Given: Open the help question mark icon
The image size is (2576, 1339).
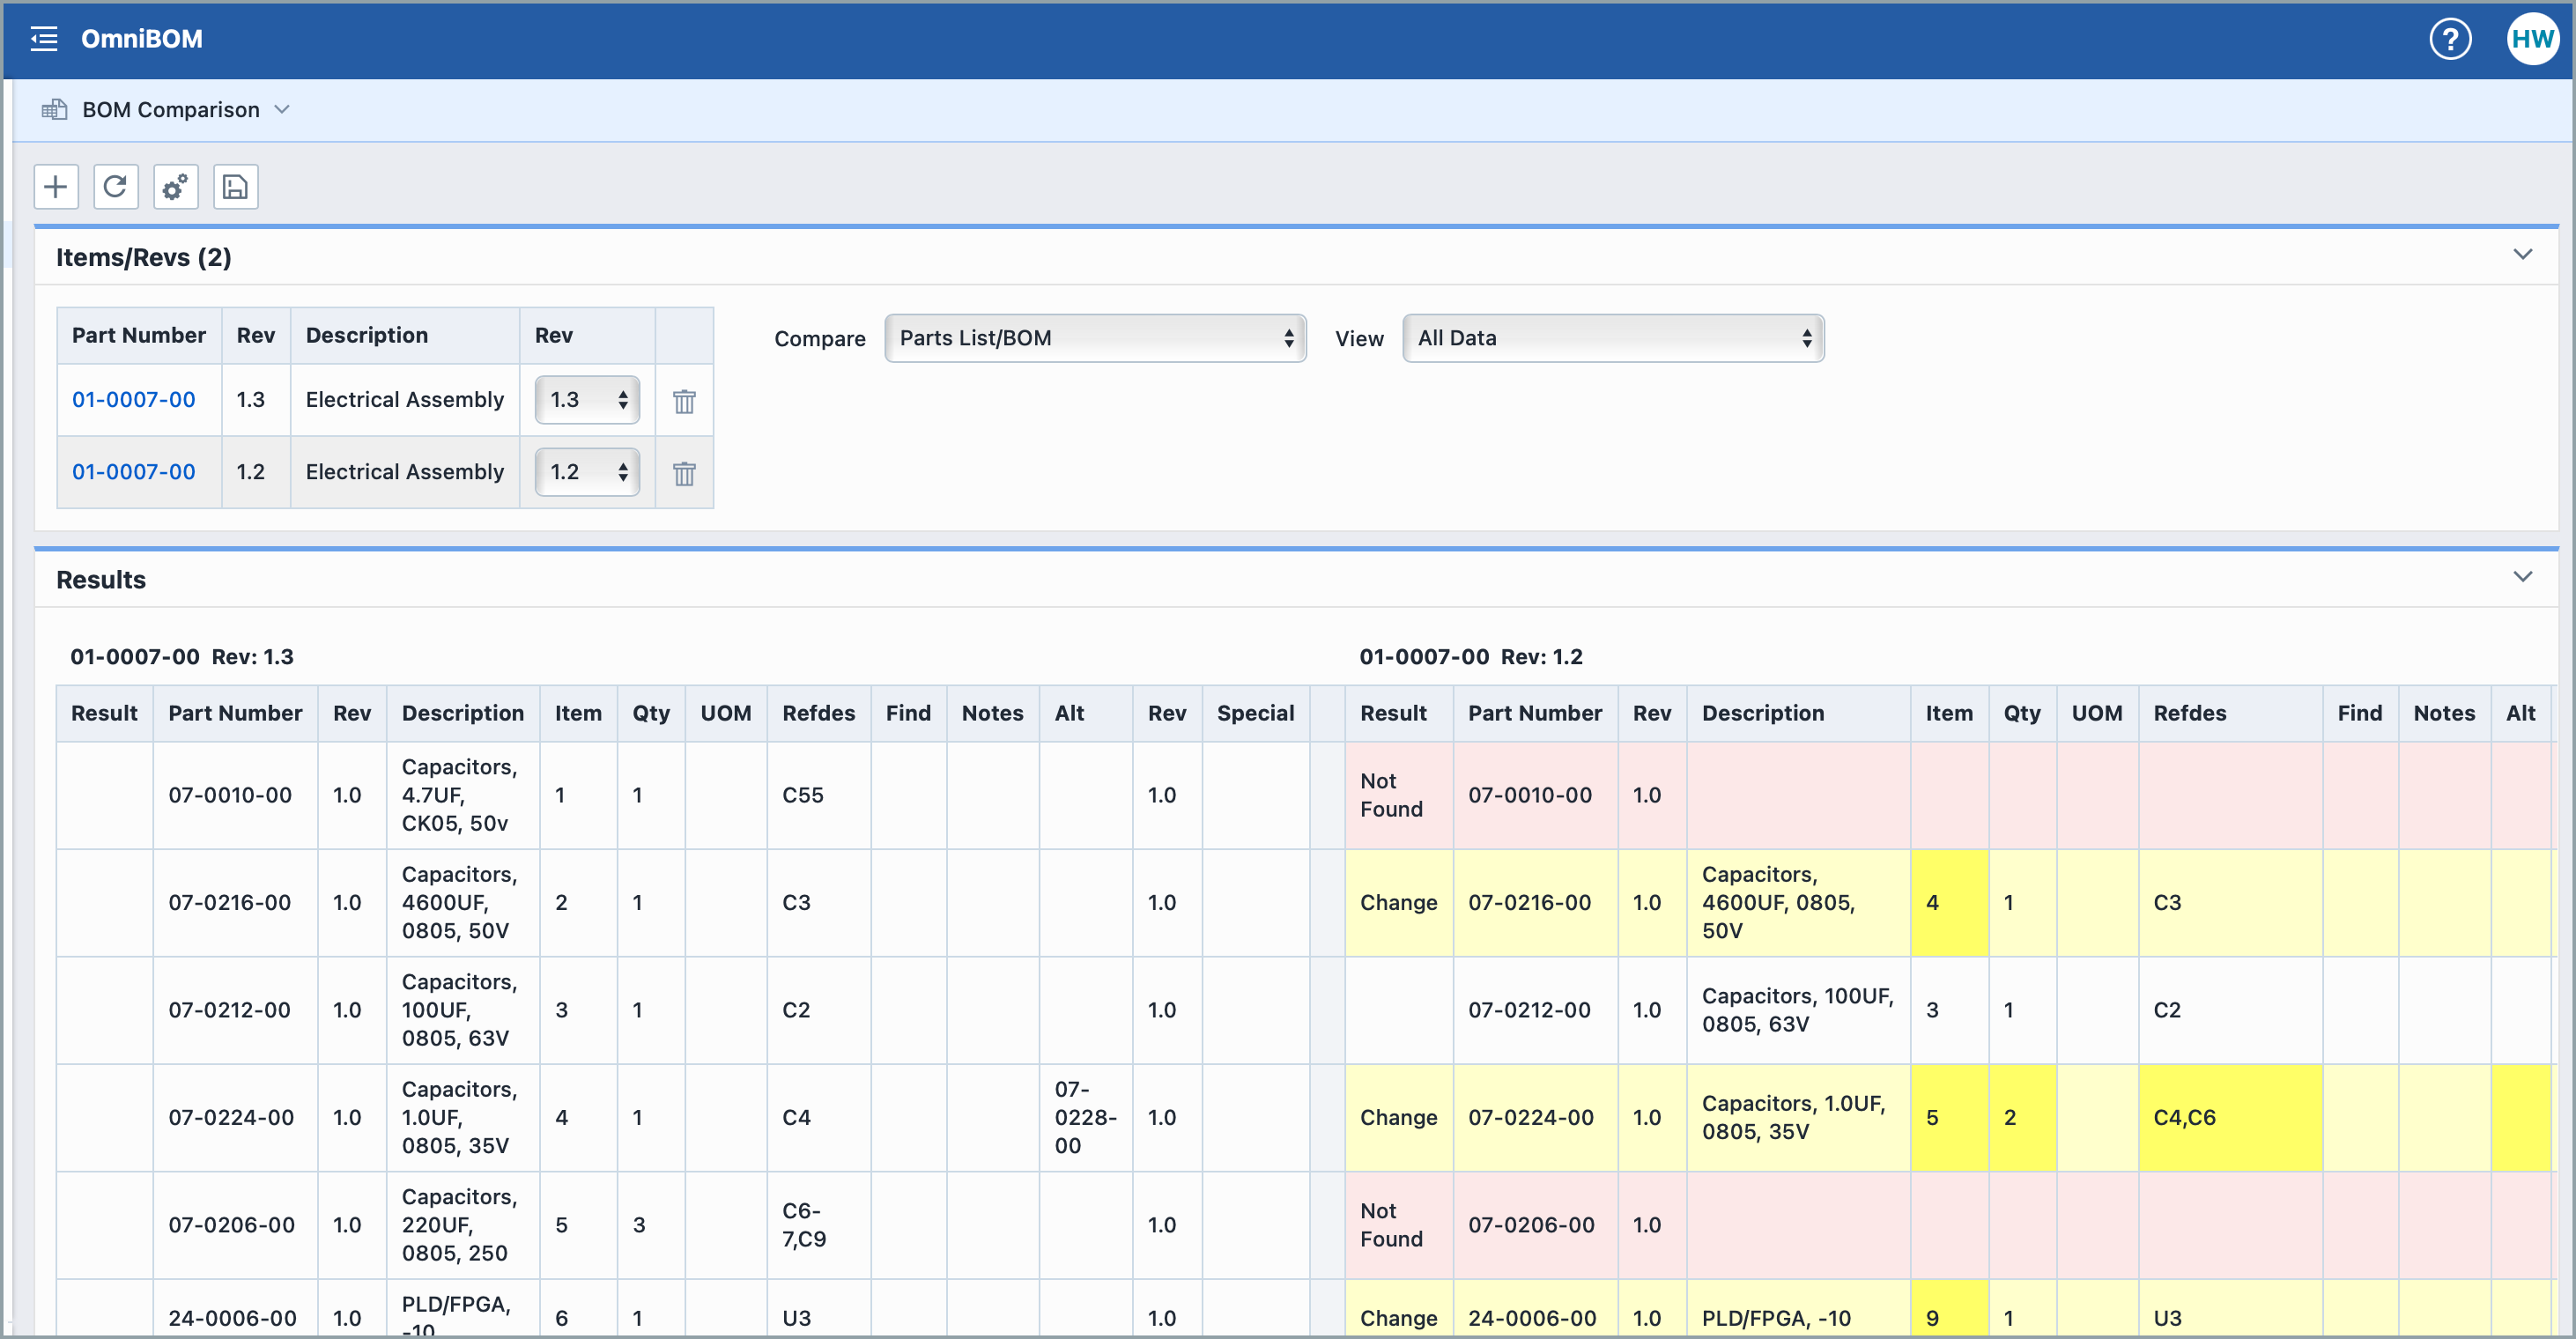Looking at the screenshot, I should pos(2450,39).
